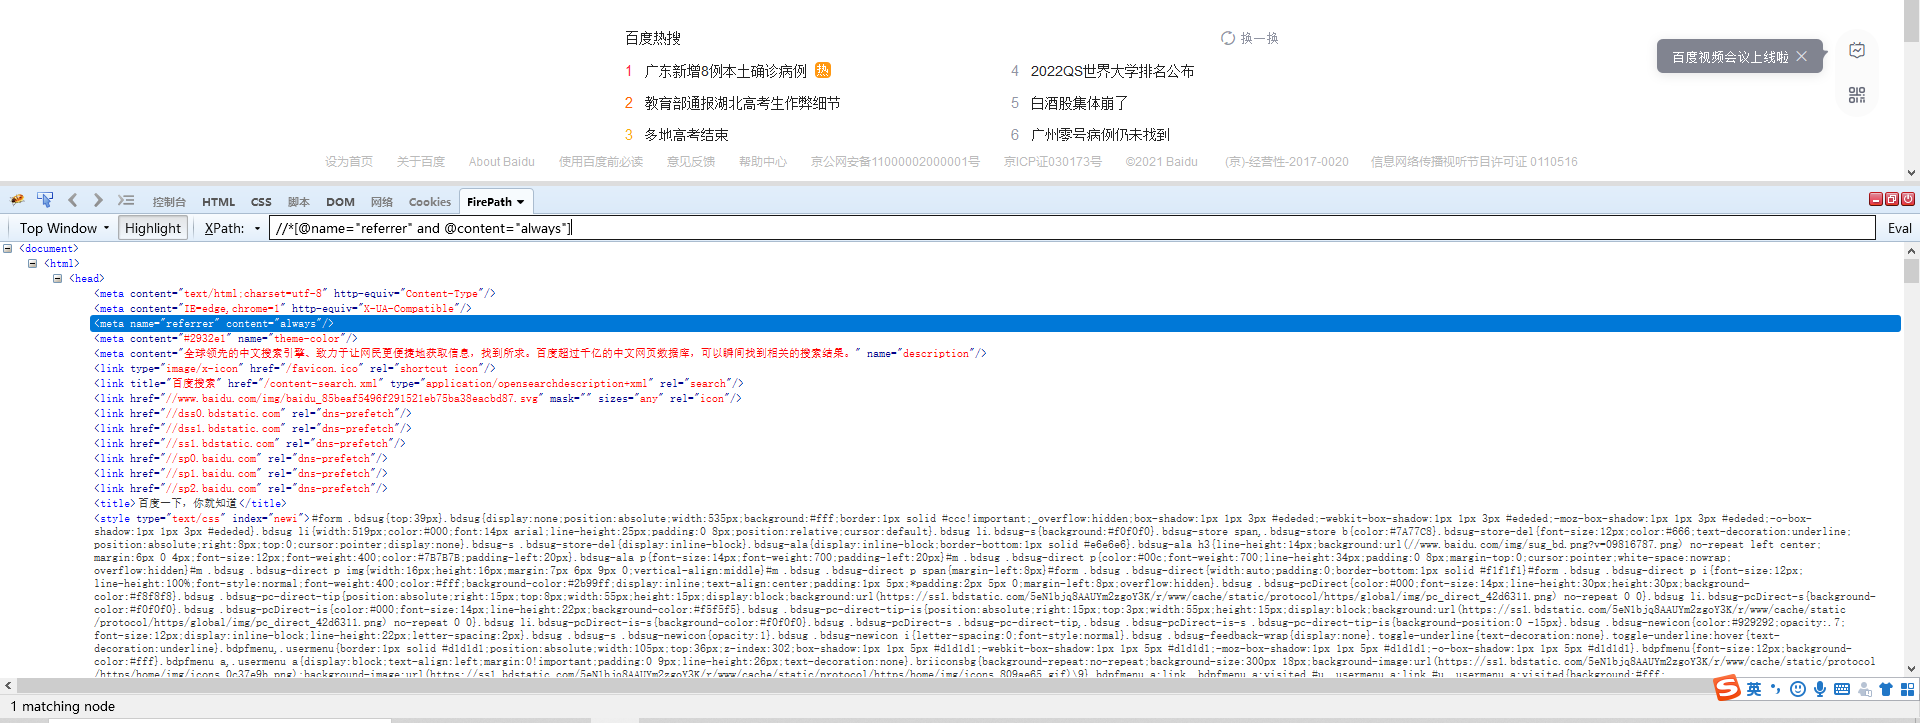Switch to the 网络 tab
The height and width of the screenshot is (723, 1920).
click(382, 202)
